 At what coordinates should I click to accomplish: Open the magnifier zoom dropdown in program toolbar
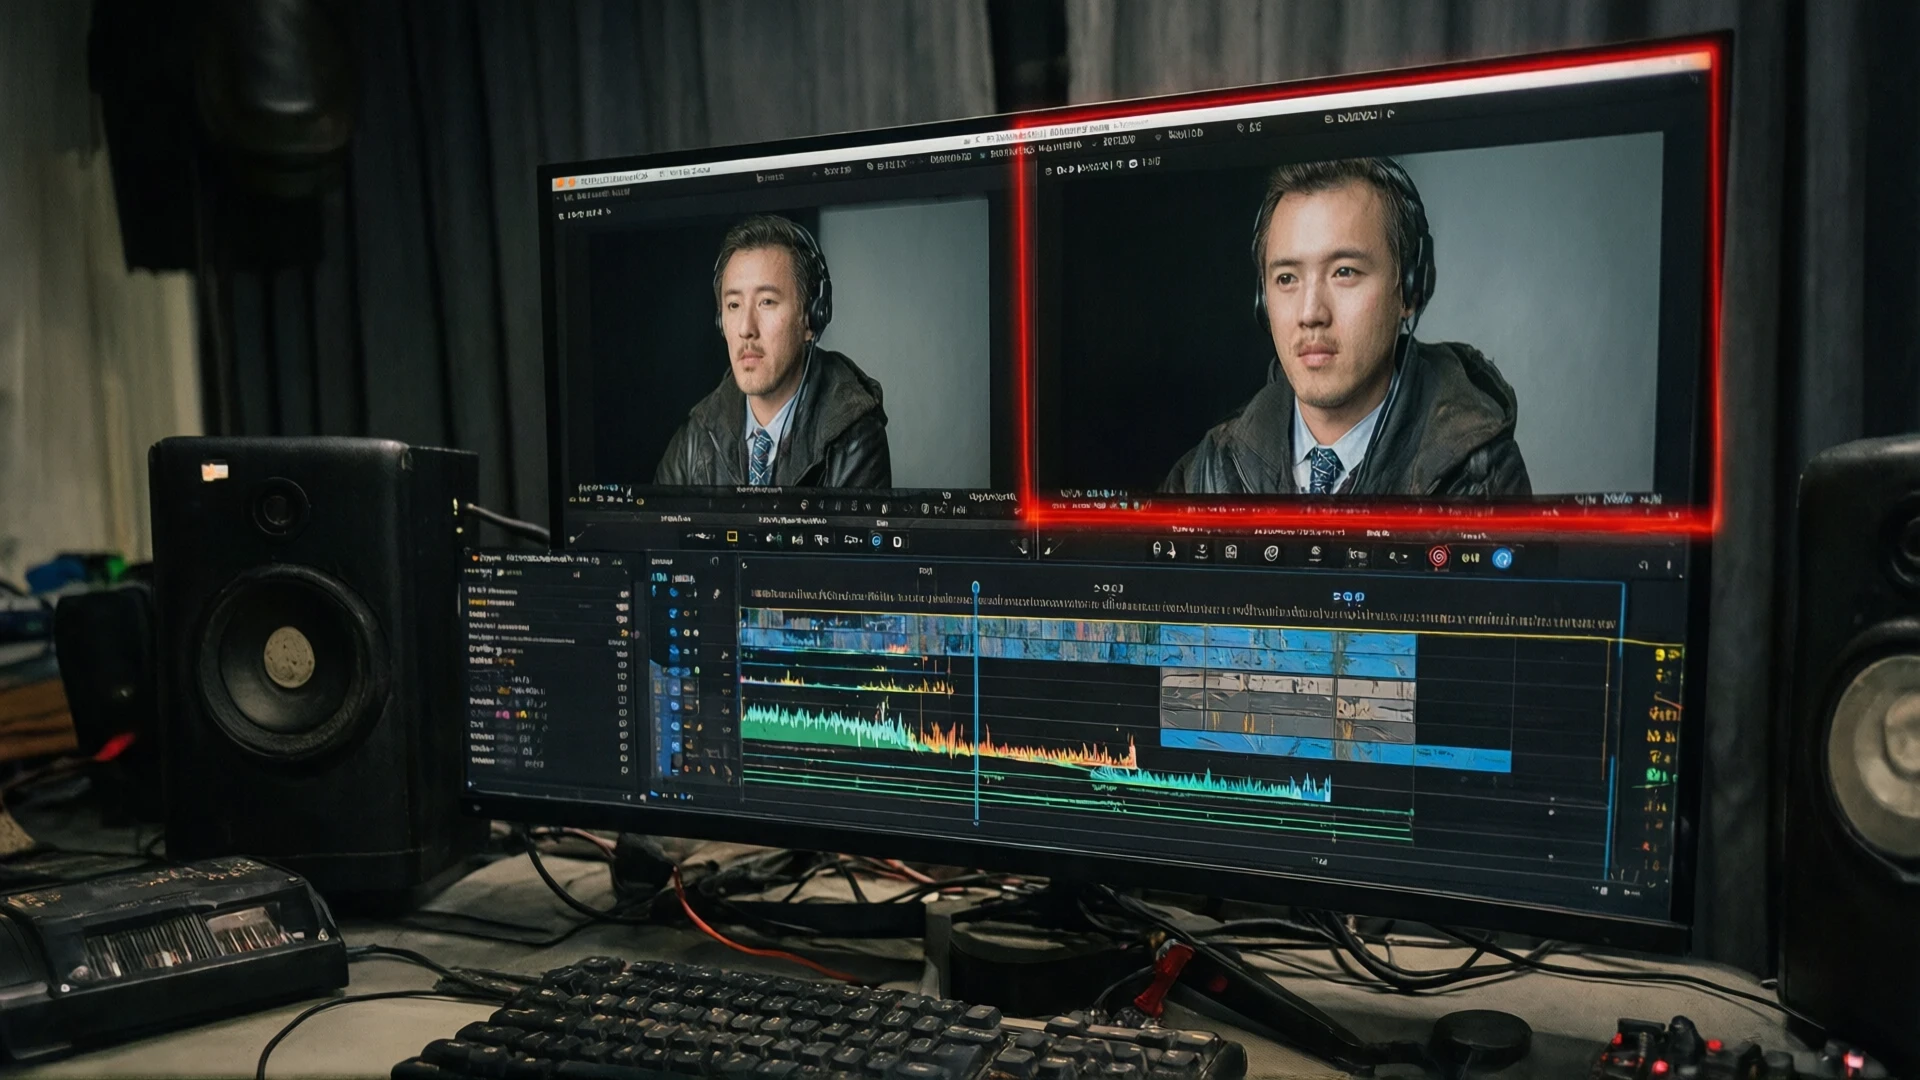1397,556
